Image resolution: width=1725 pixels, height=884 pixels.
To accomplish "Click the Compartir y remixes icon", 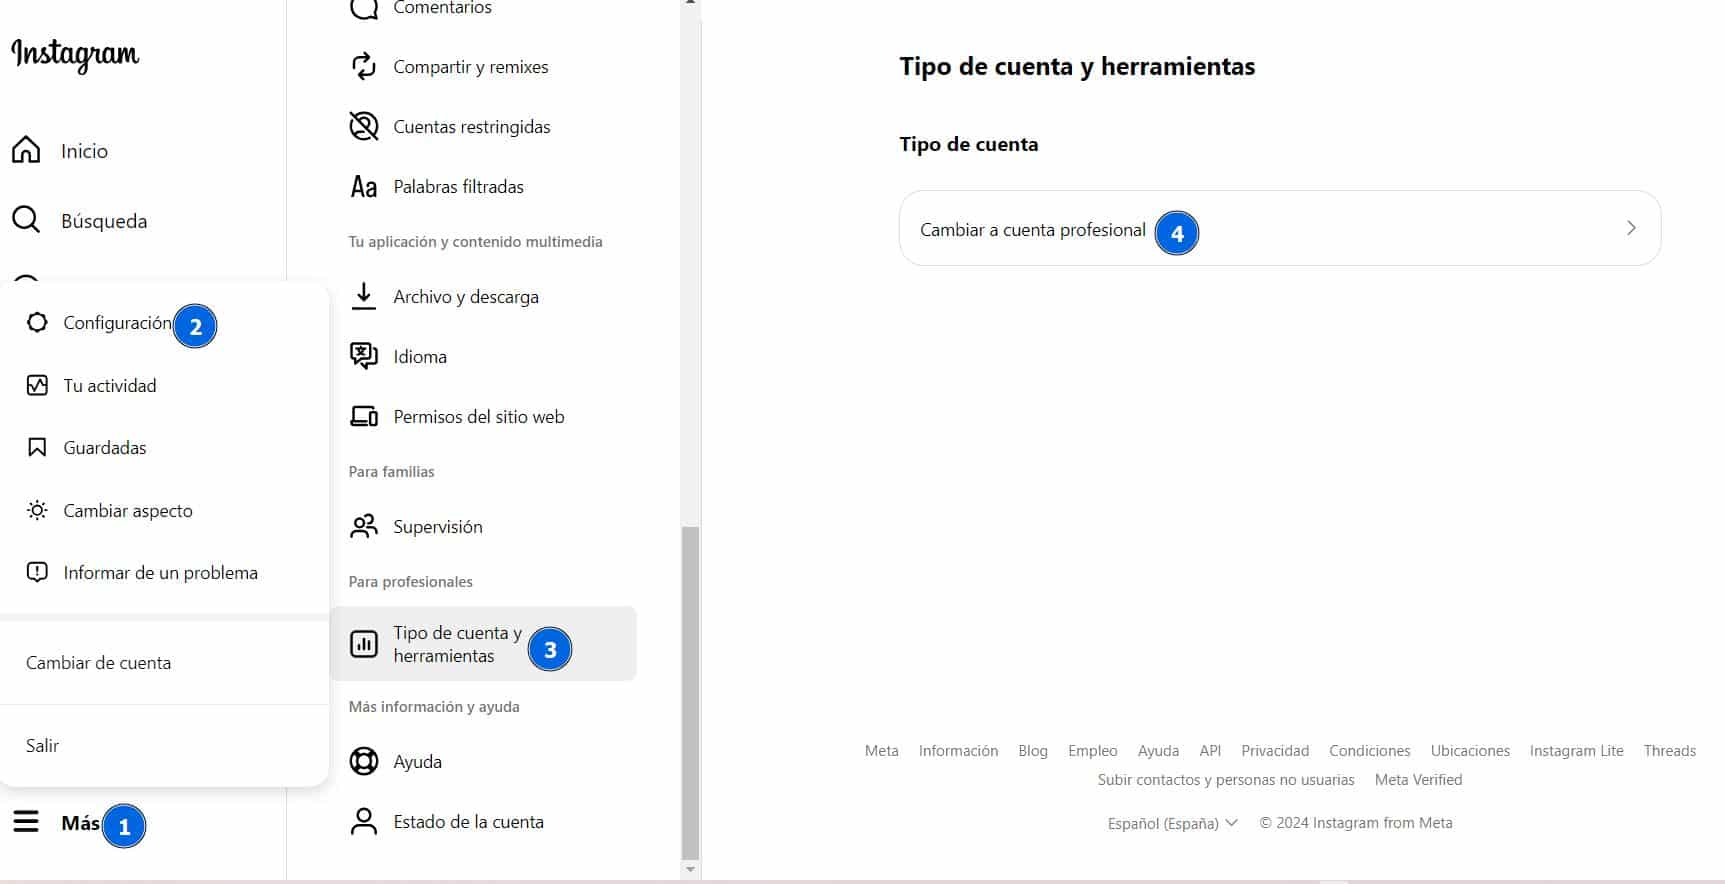I will pyautogui.click(x=364, y=66).
